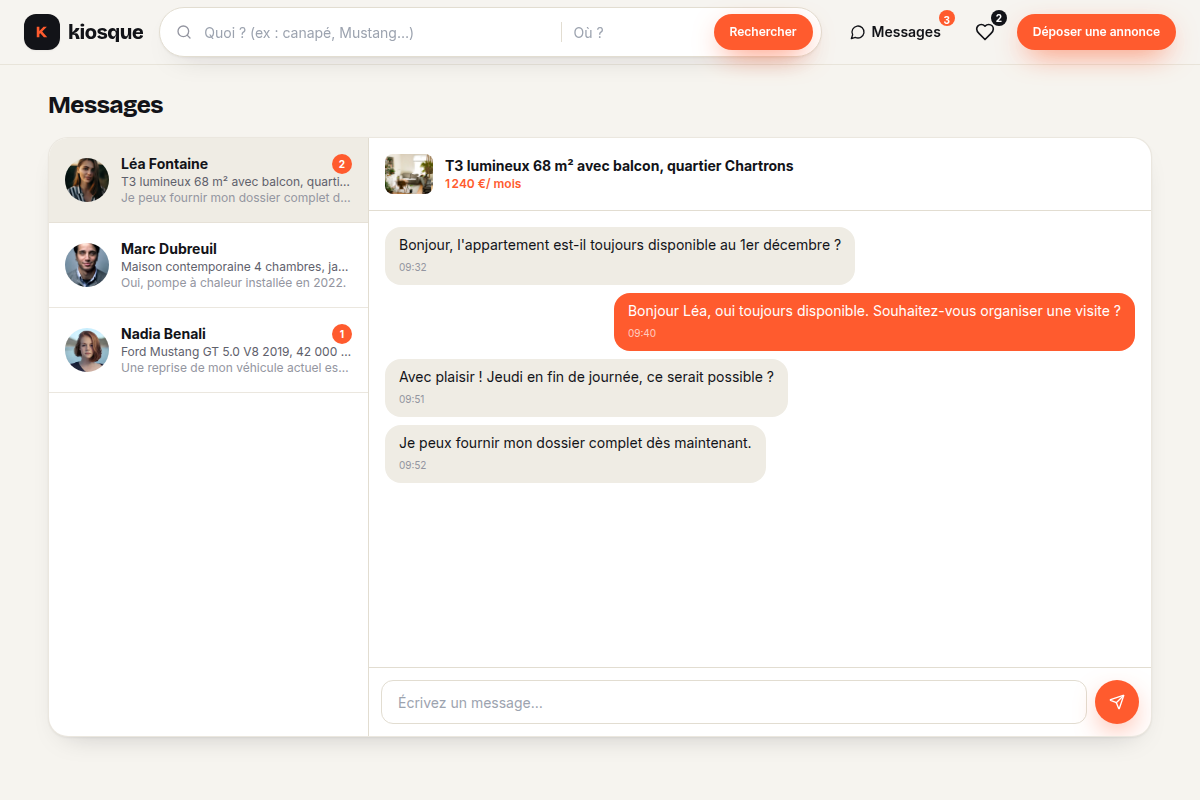The width and height of the screenshot is (1200, 800).
Task: Click the 09:51 message timestamp
Action: point(413,400)
